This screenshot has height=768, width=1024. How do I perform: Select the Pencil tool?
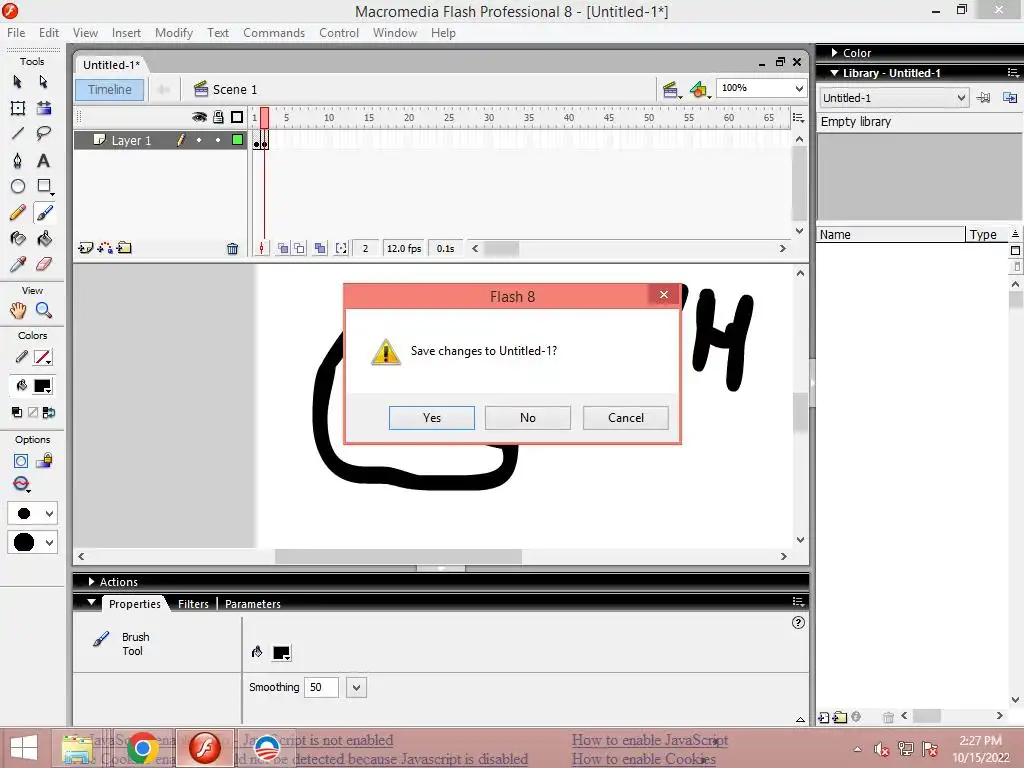pyautogui.click(x=18, y=213)
